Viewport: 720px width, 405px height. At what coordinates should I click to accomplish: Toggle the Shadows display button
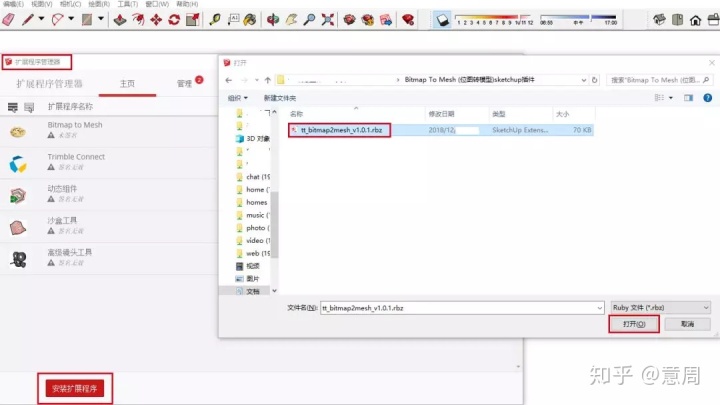442,20
